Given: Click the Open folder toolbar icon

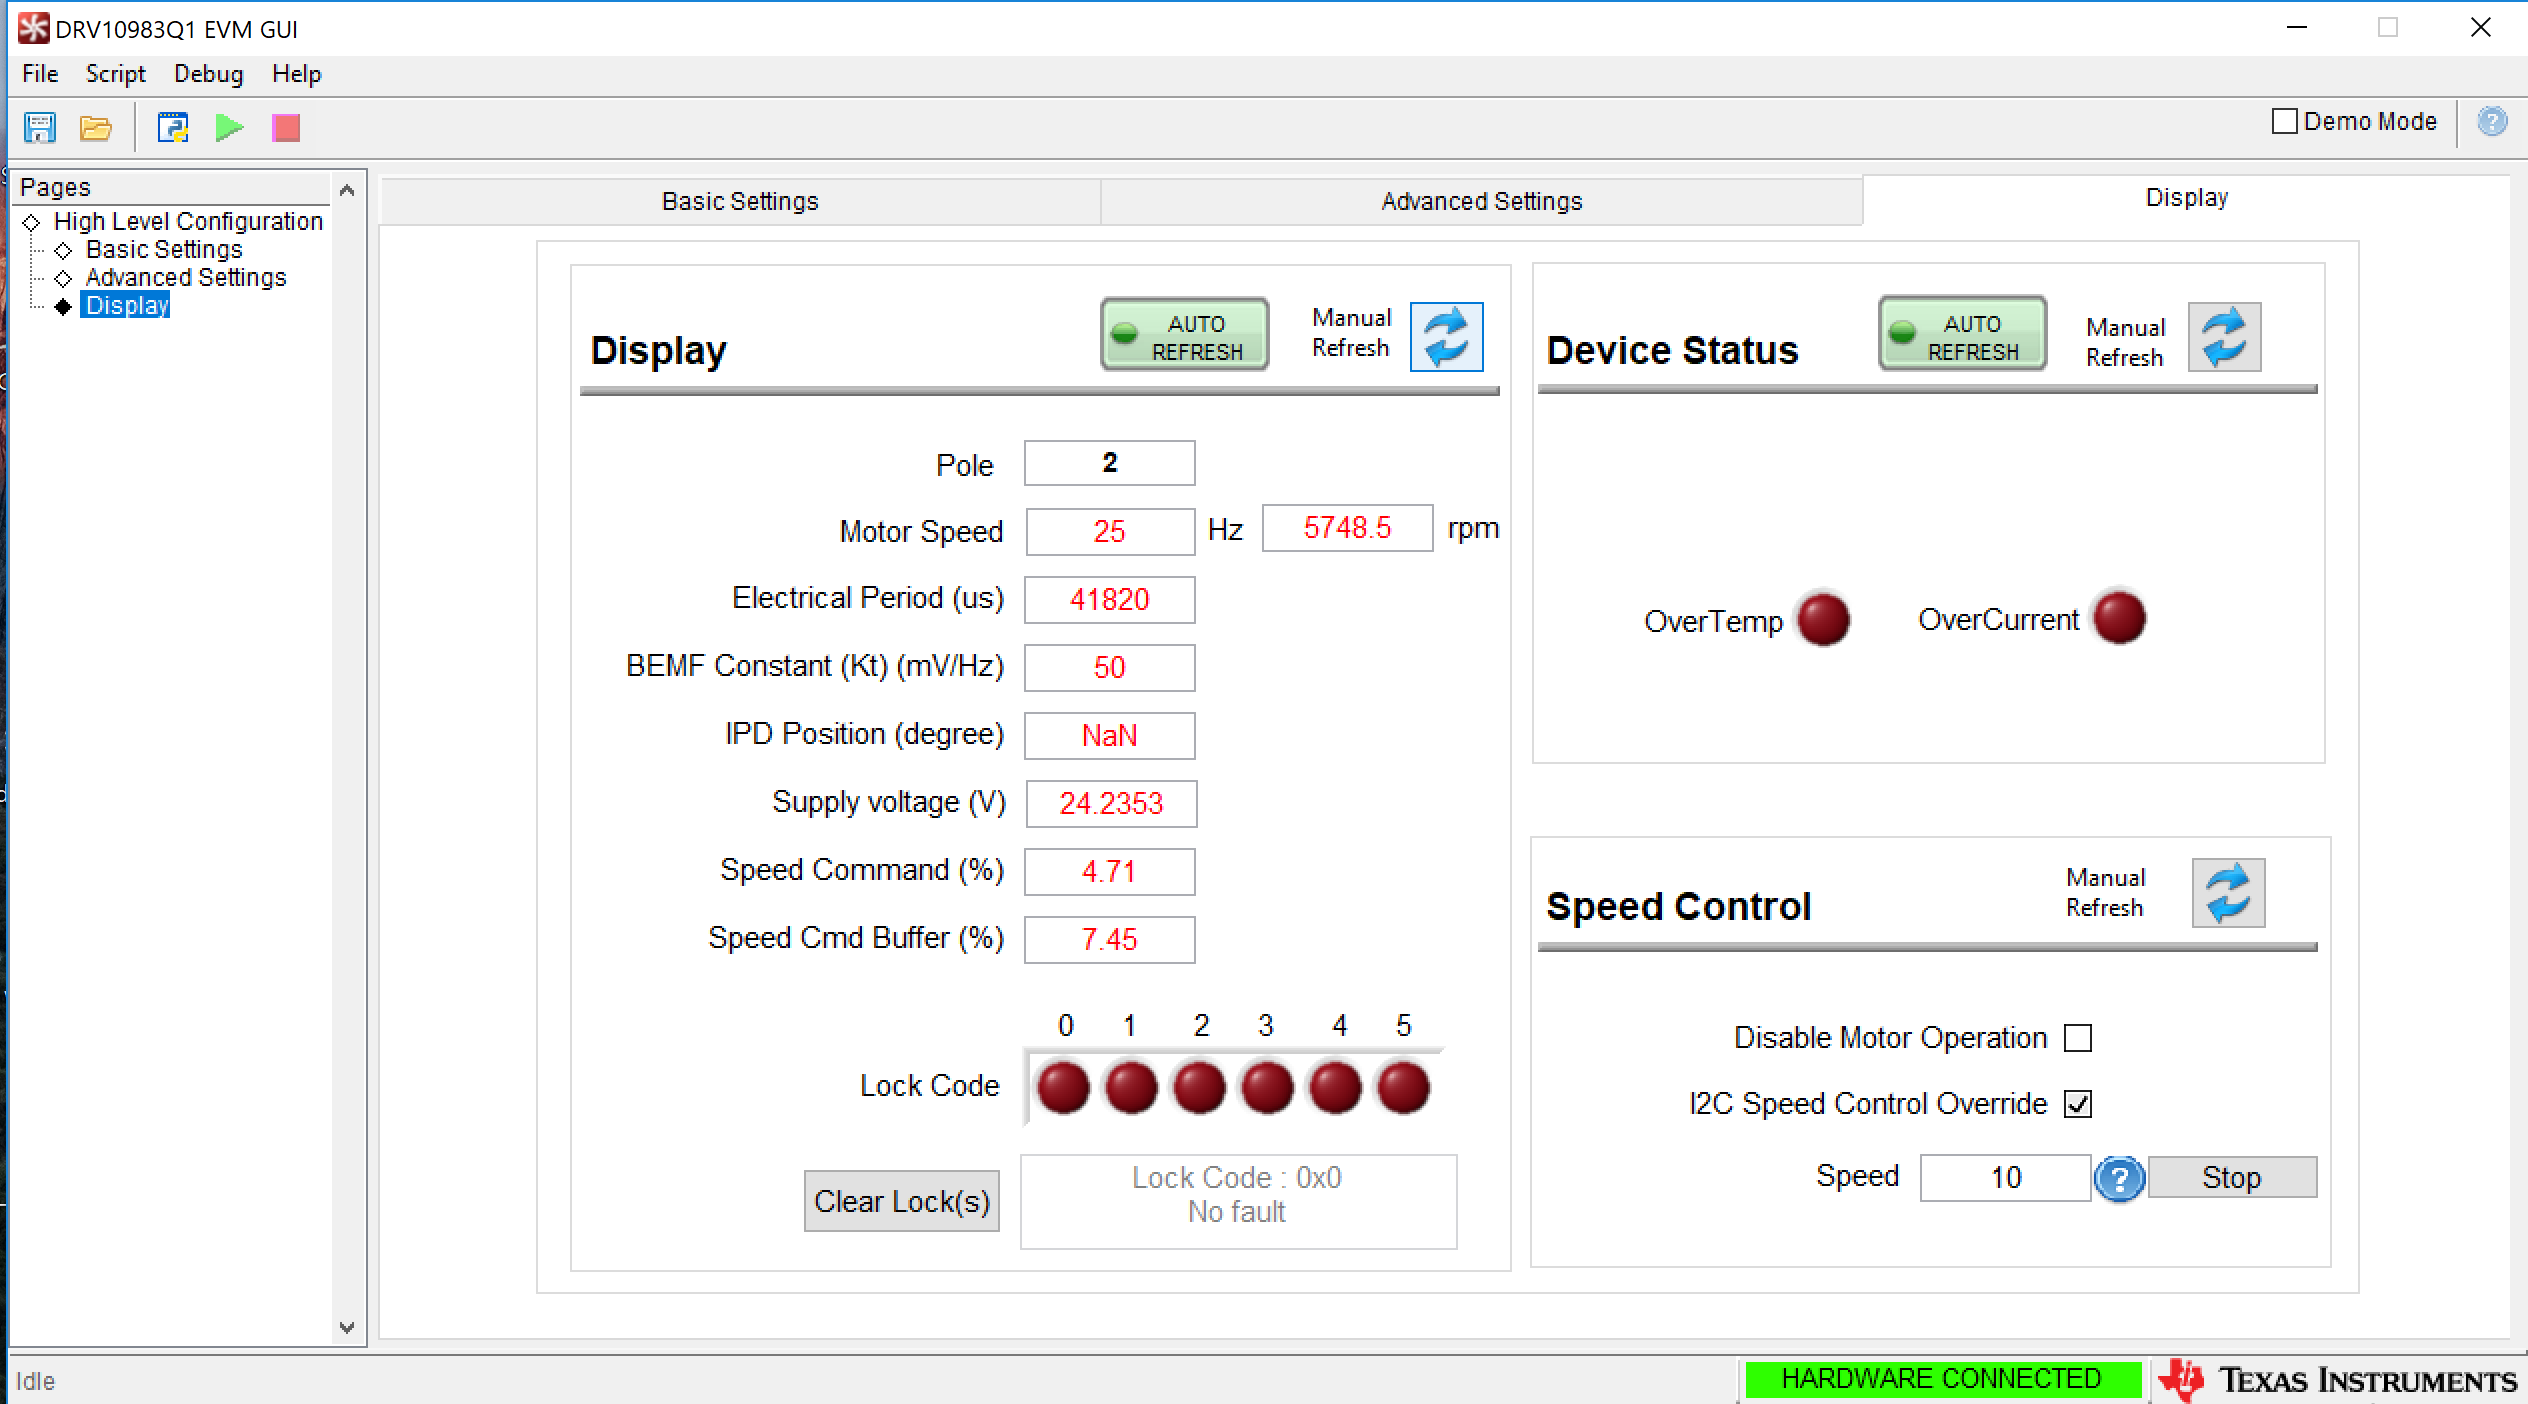Looking at the screenshot, I should tap(96, 128).
